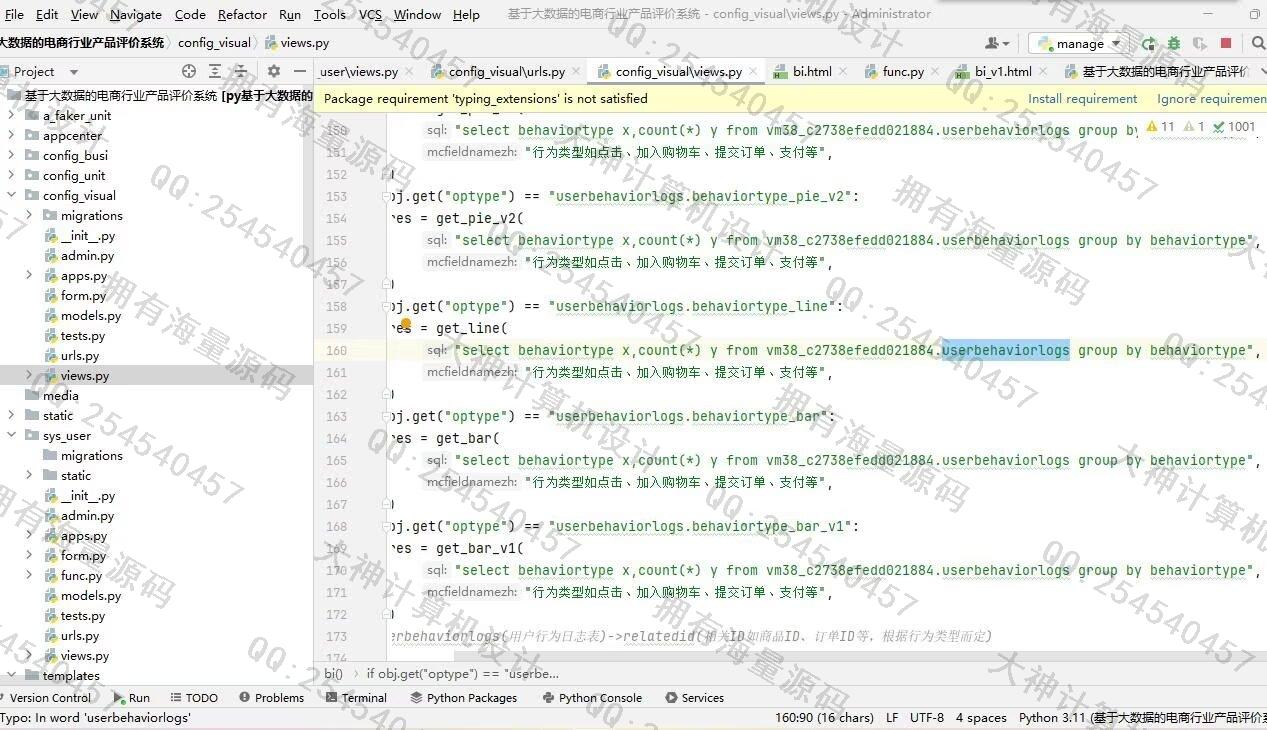Open the manage run configuration dropdown
This screenshot has width=1267, height=730.
[1078, 43]
